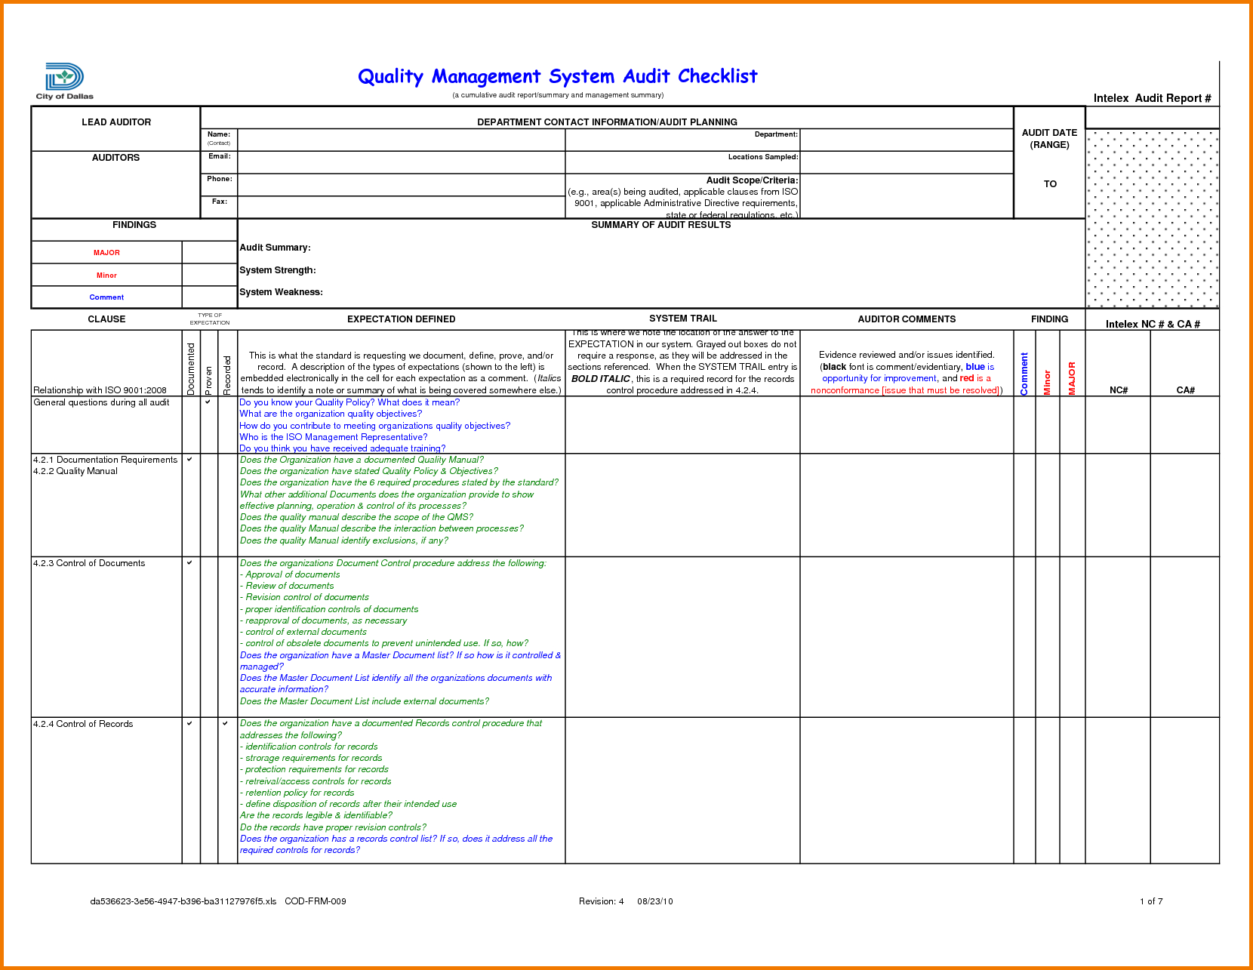Select the 4.2.3 Control of Documents clause cell
This screenshot has height=970, width=1253.
pos(90,563)
